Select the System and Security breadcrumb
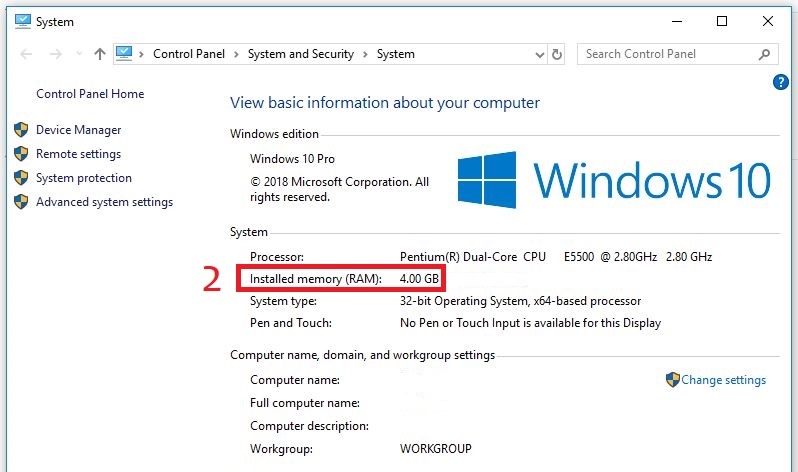 [300, 54]
